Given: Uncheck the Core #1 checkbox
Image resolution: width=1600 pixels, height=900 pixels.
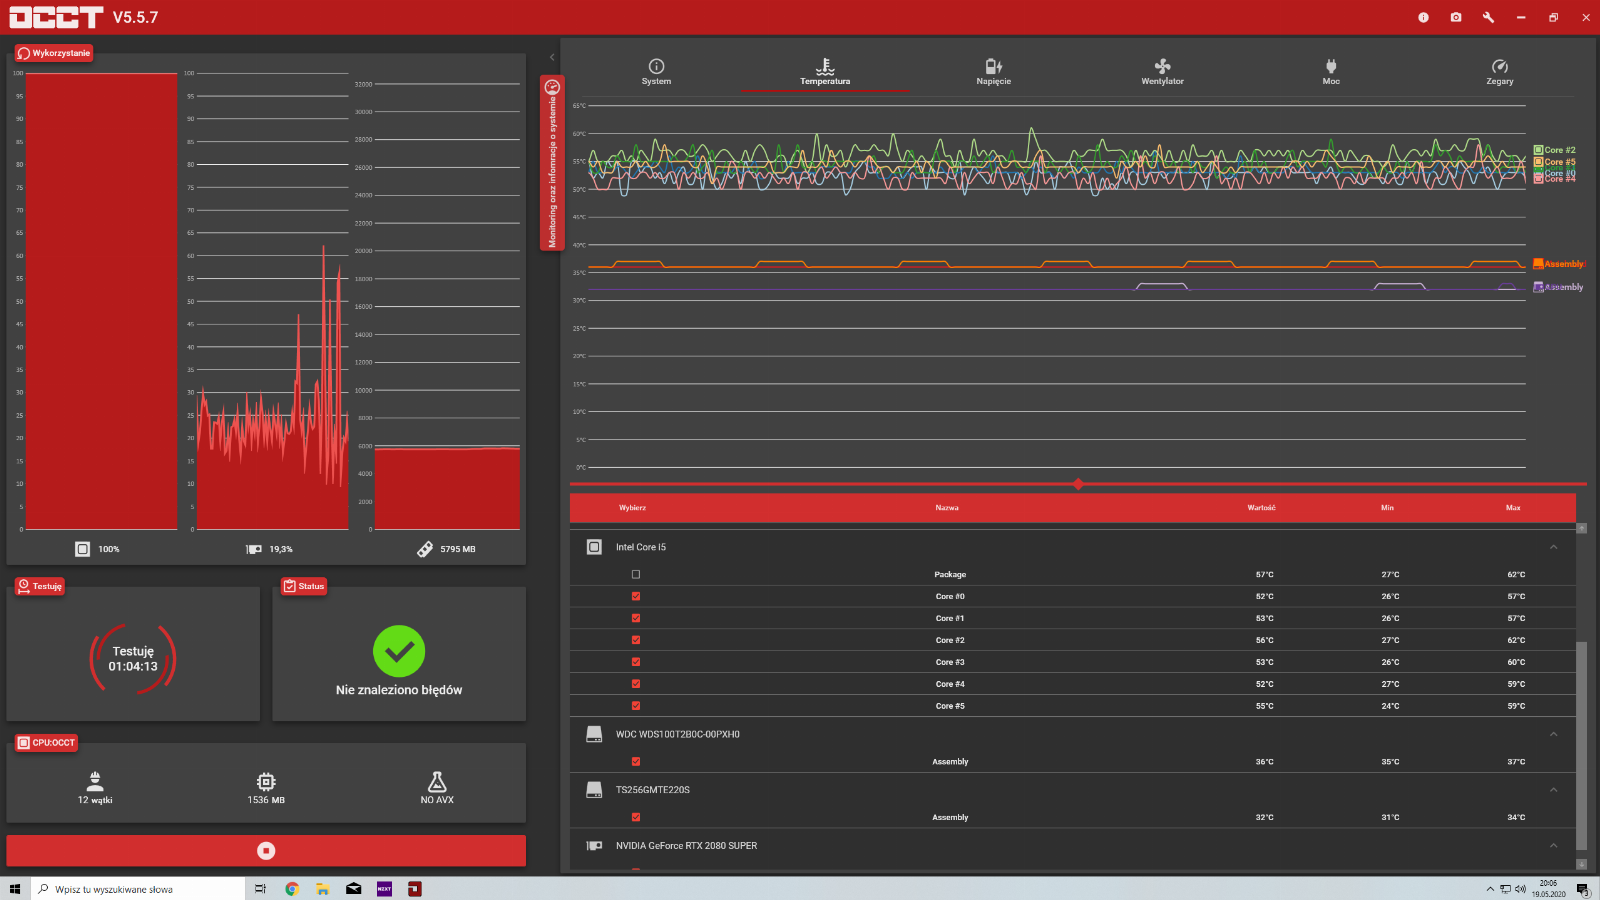Looking at the screenshot, I should point(636,618).
